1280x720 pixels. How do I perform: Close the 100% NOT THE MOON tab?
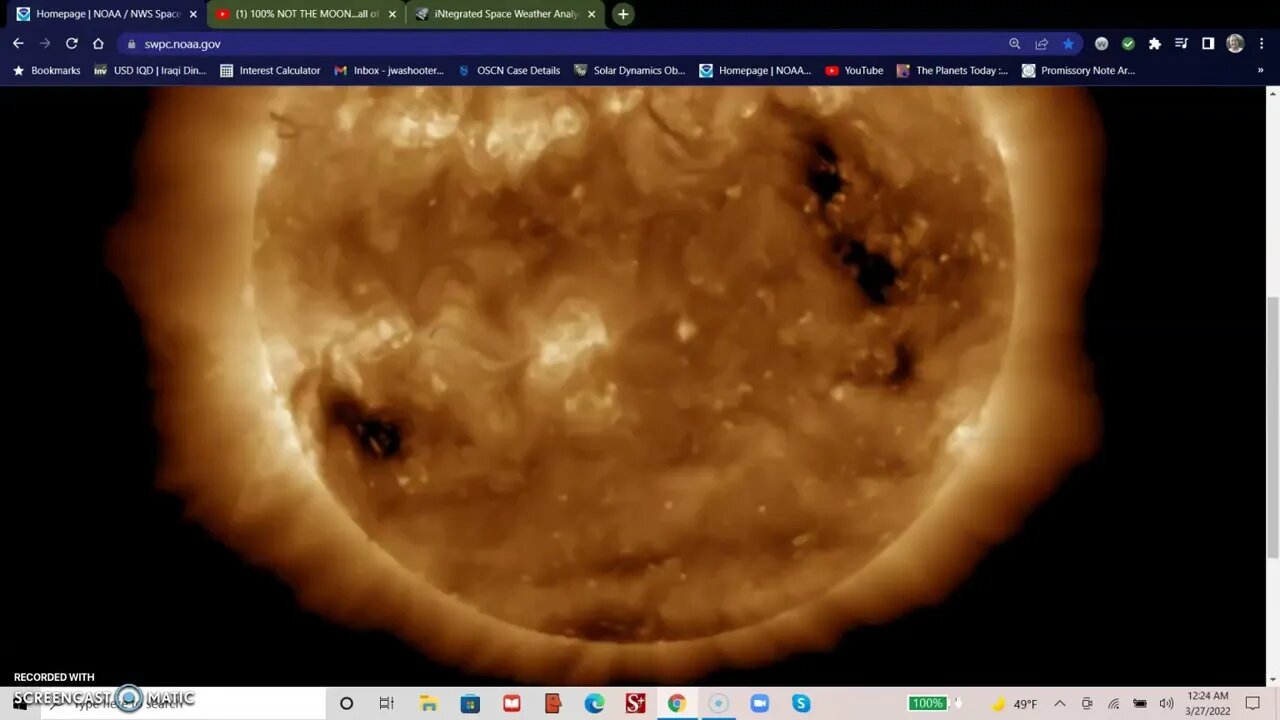point(392,14)
